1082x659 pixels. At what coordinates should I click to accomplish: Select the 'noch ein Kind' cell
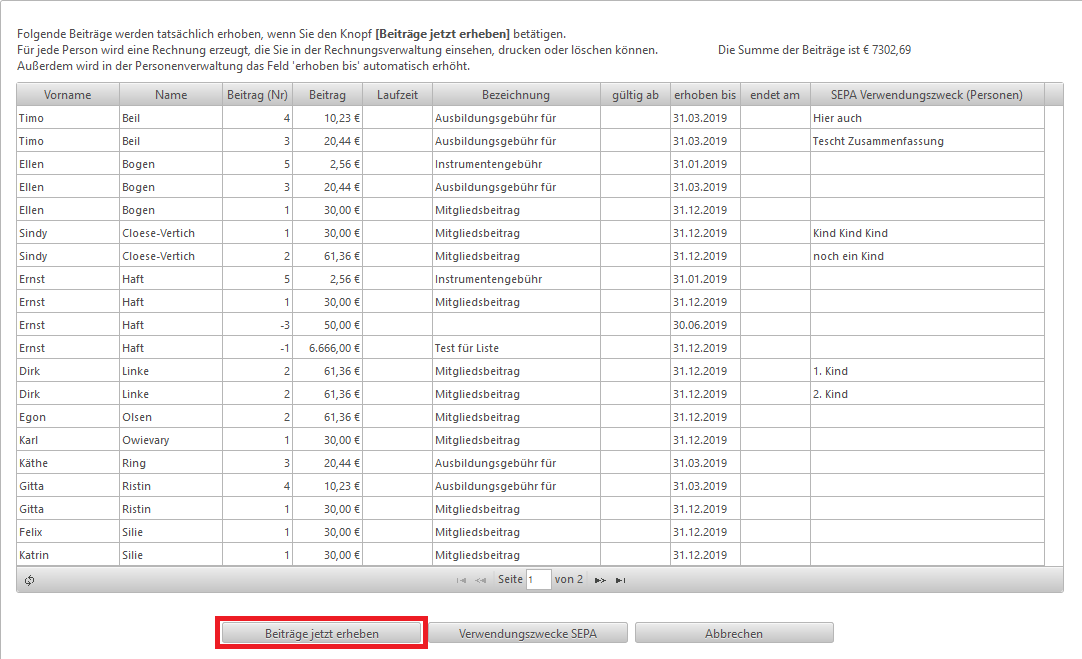point(927,256)
